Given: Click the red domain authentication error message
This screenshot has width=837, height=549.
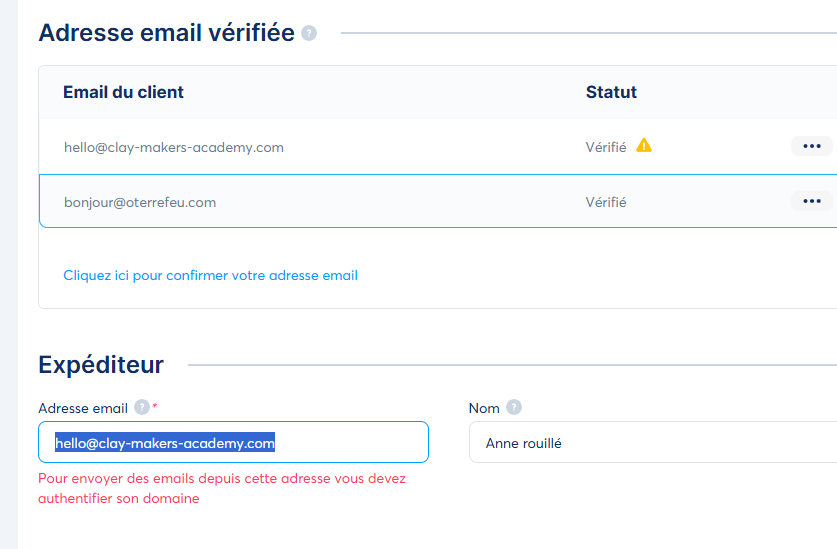Looking at the screenshot, I should pos(222,488).
